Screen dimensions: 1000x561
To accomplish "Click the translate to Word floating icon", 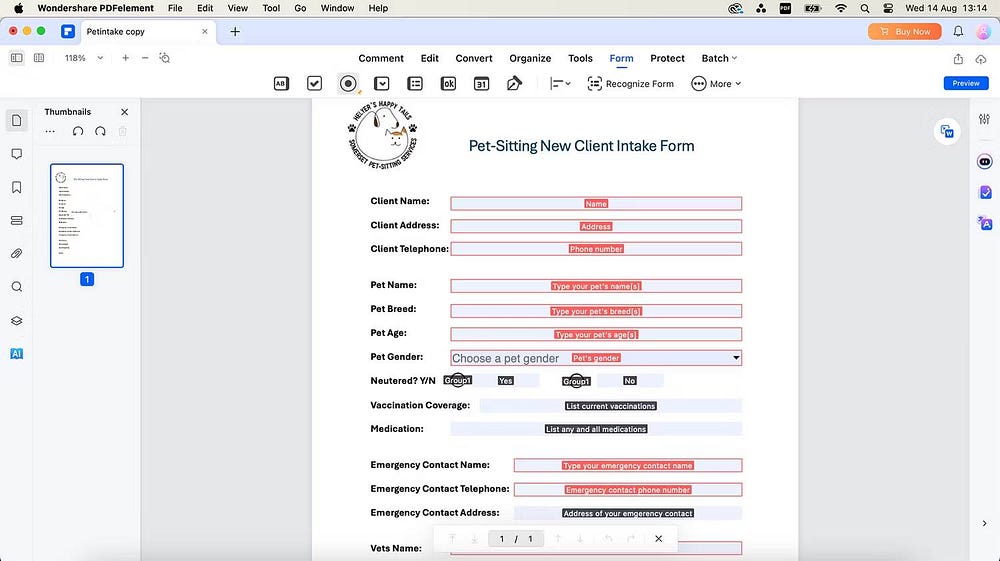I will point(947,131).
